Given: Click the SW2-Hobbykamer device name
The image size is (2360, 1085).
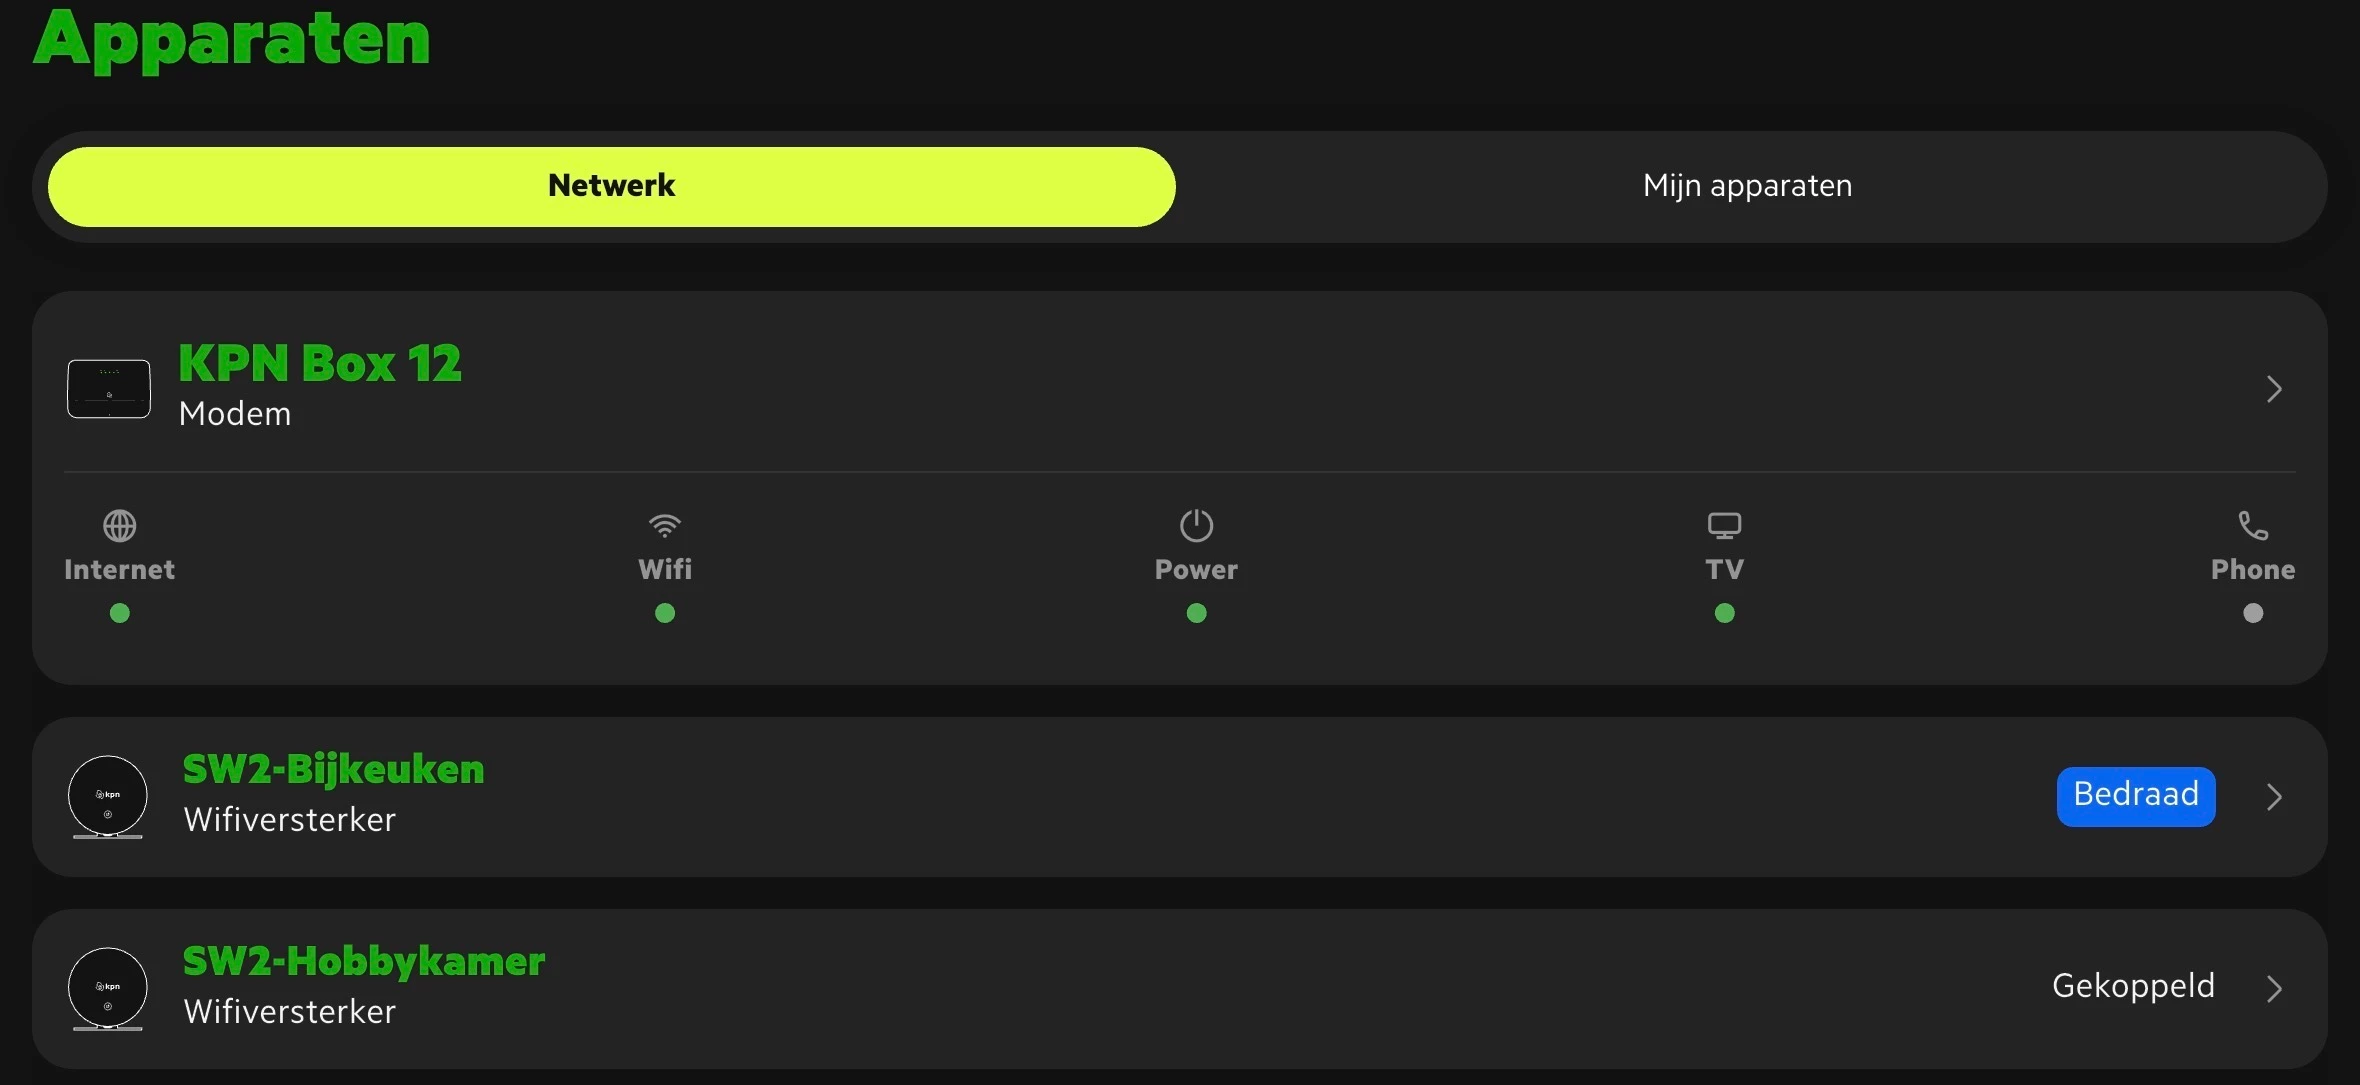Looking at the screenshot, I should [x=364, y=962].
